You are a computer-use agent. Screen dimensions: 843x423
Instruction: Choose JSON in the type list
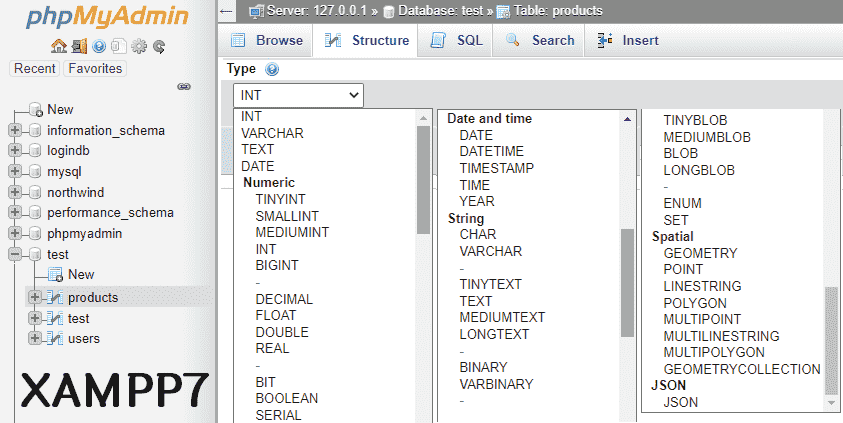pos(680,402)
